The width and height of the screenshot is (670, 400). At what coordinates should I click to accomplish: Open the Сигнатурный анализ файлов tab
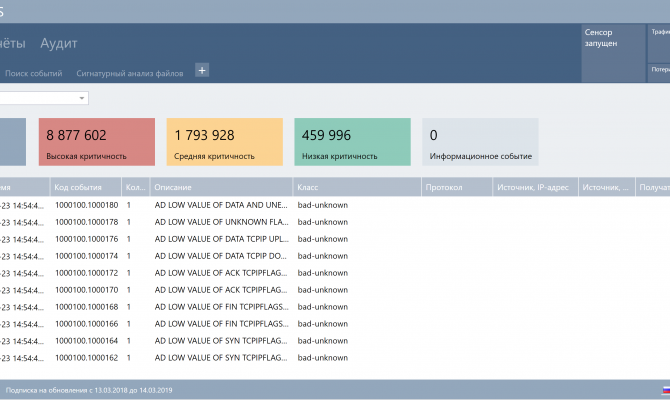[130, 73]
